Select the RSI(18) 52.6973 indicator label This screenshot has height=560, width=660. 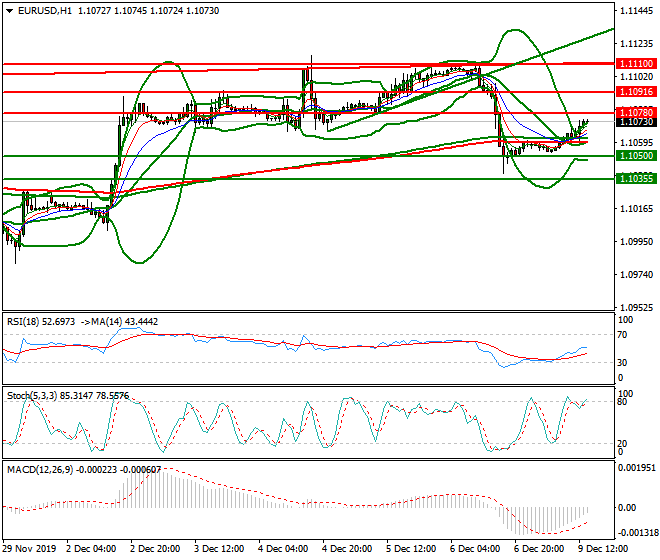pyautogui.click(x=41, y=322)
